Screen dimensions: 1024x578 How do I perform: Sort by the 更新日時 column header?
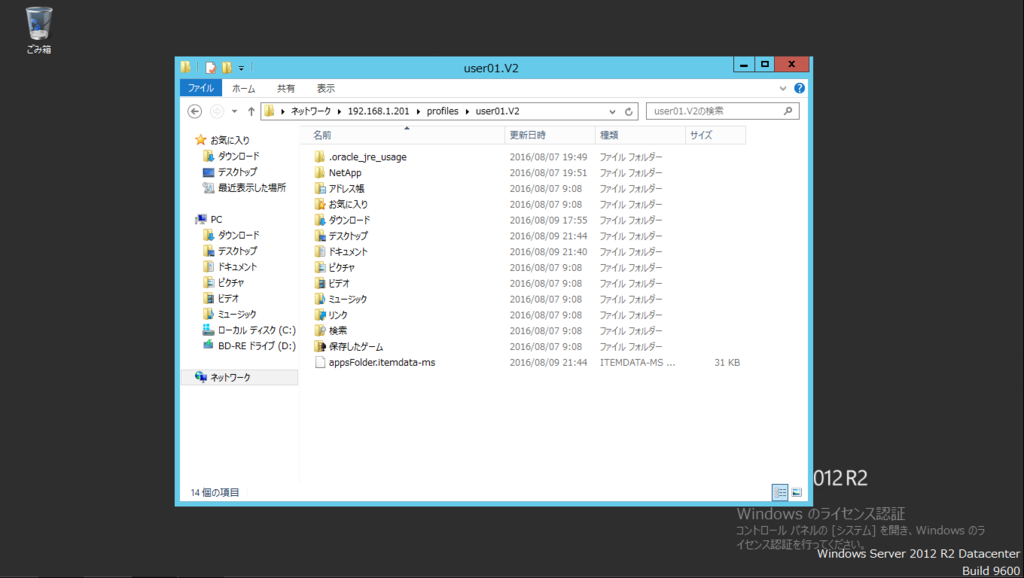tap(550, 135)
